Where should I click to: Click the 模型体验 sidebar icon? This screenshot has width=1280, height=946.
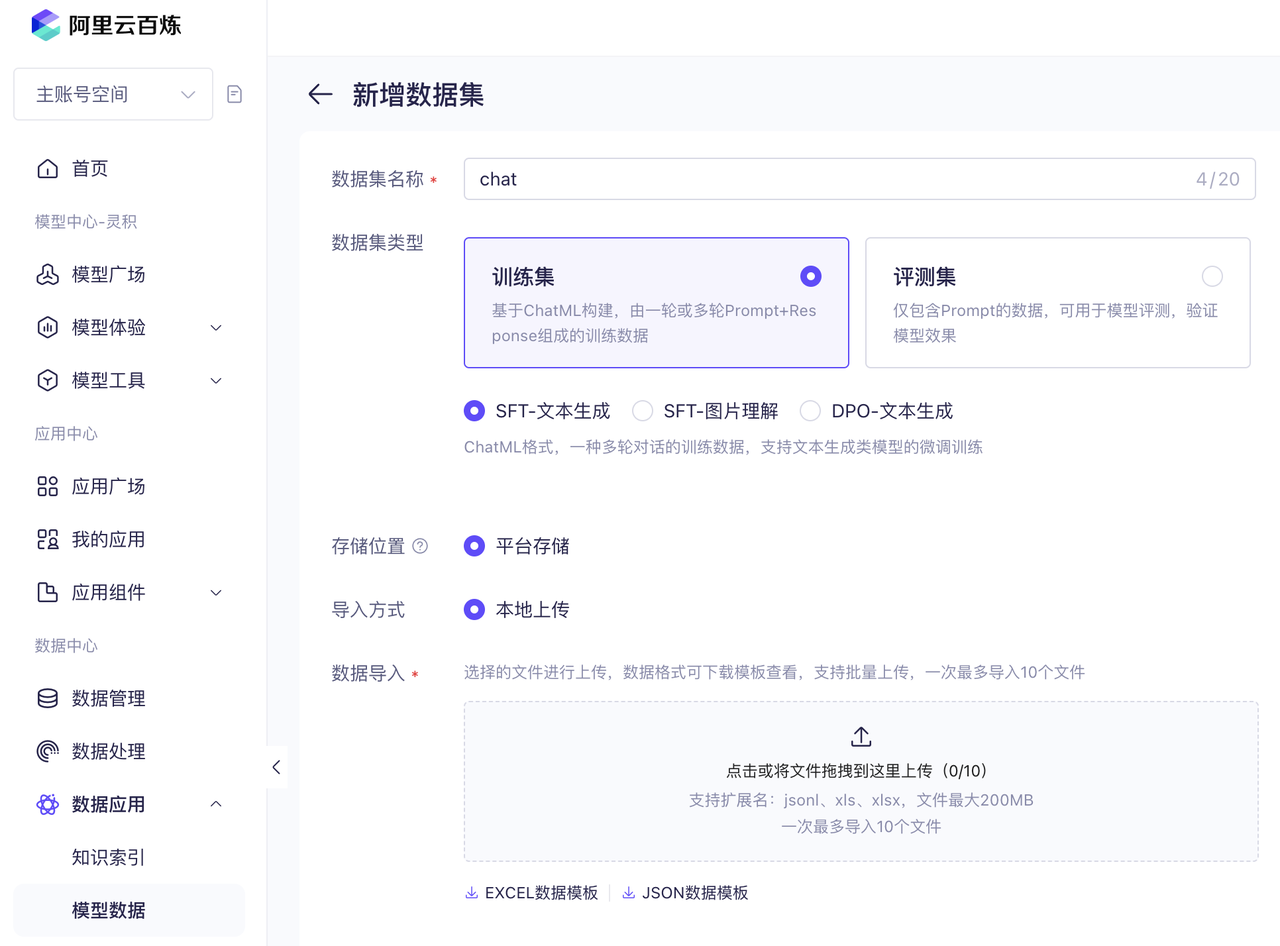click(x=47, y=327)
